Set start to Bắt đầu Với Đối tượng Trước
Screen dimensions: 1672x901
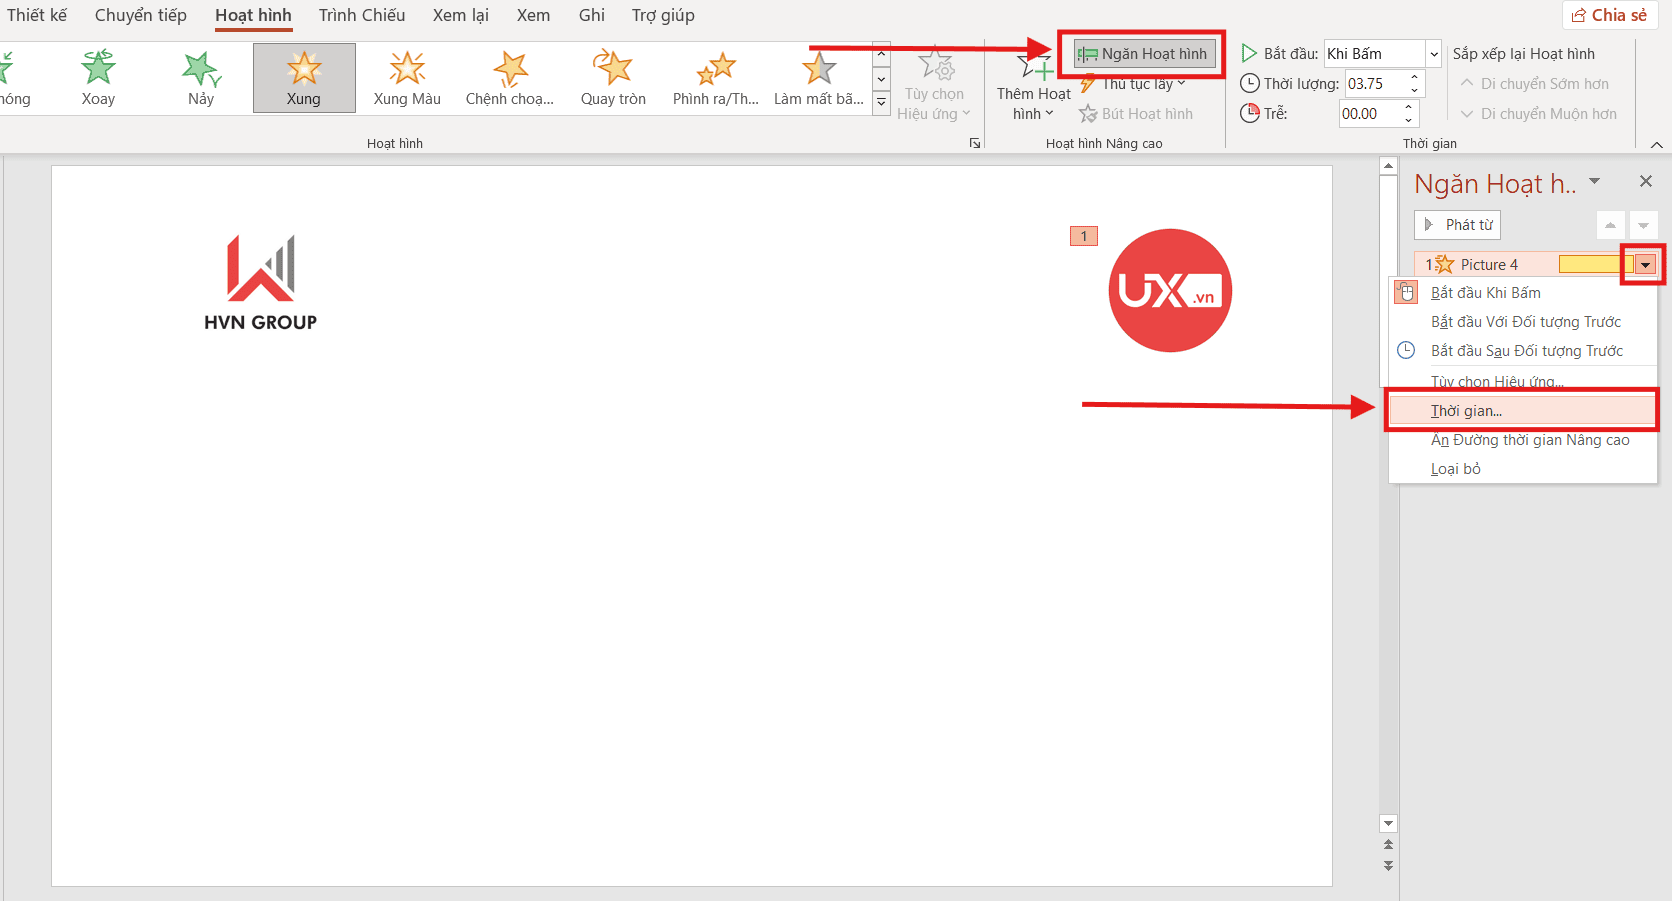[x=1525, y=321]
